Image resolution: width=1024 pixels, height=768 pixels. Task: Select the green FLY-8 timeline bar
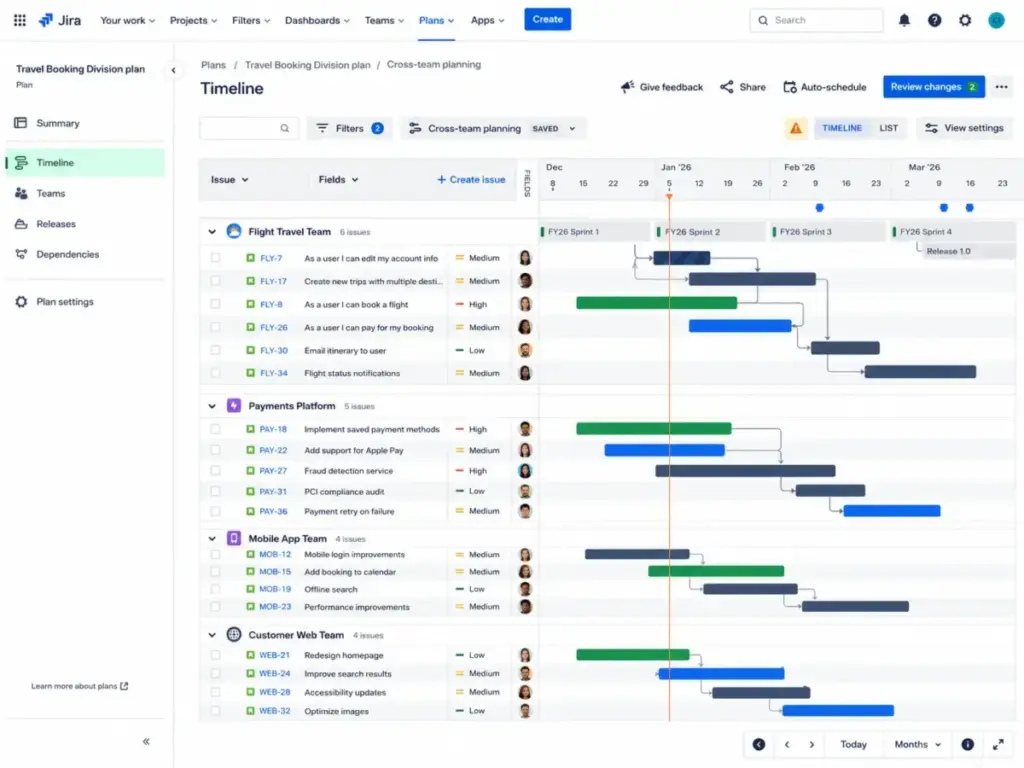(656, 303)
